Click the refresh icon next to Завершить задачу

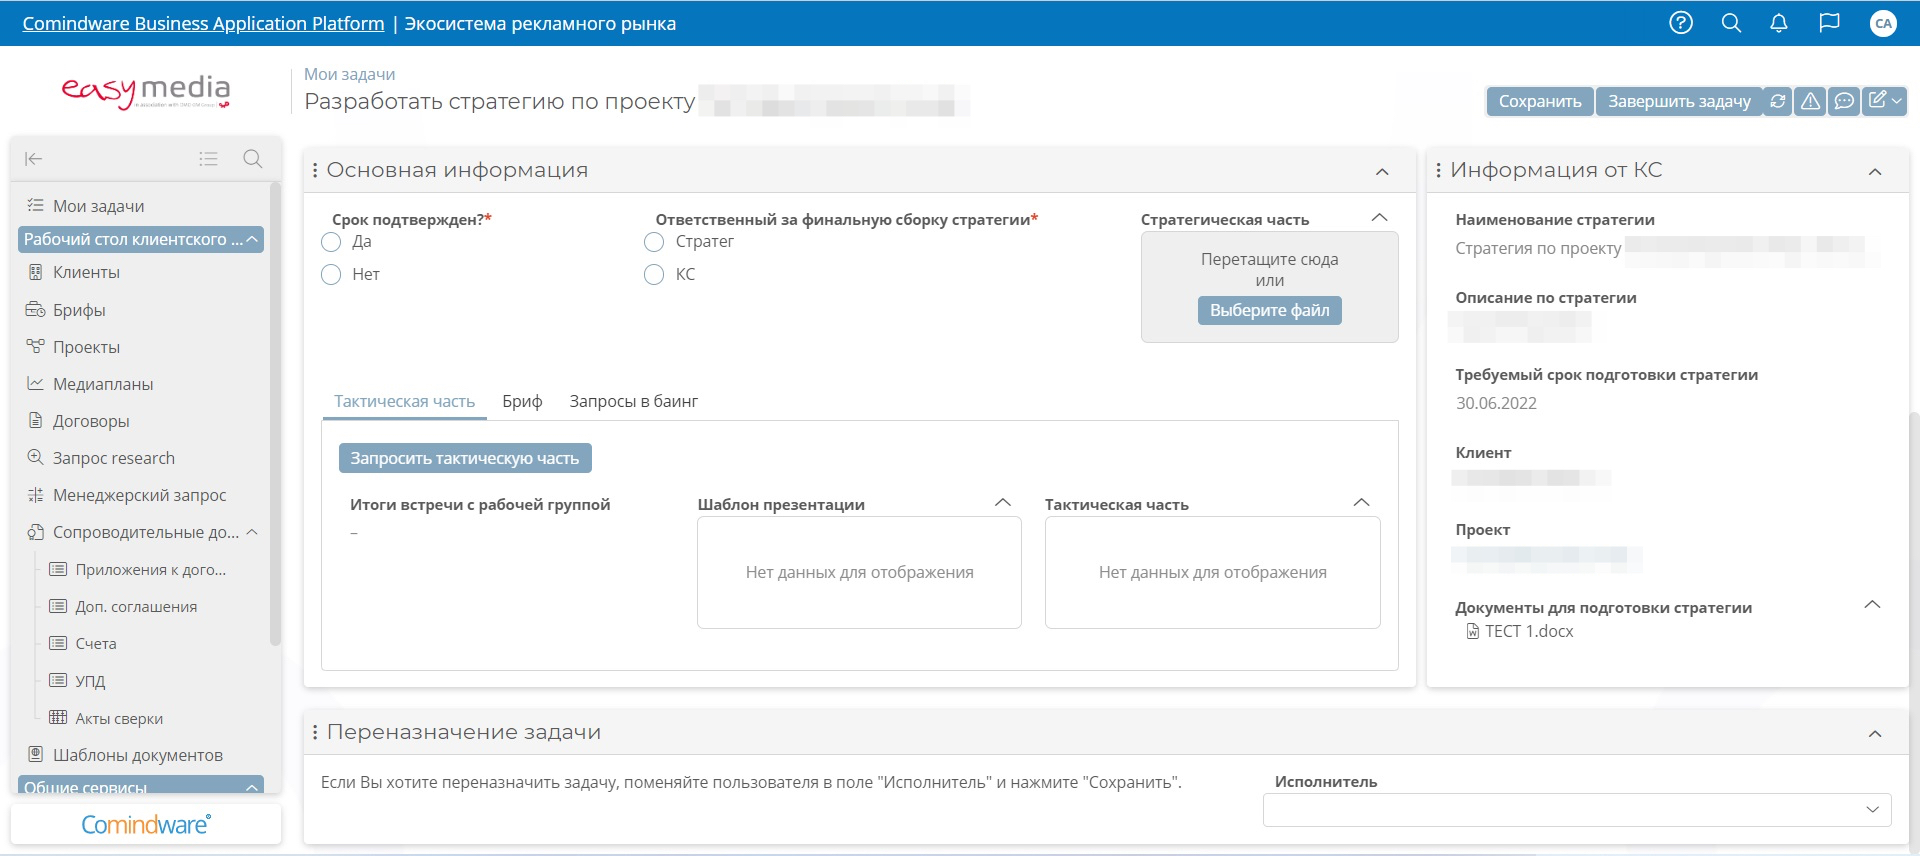[x=1777, y=101]
